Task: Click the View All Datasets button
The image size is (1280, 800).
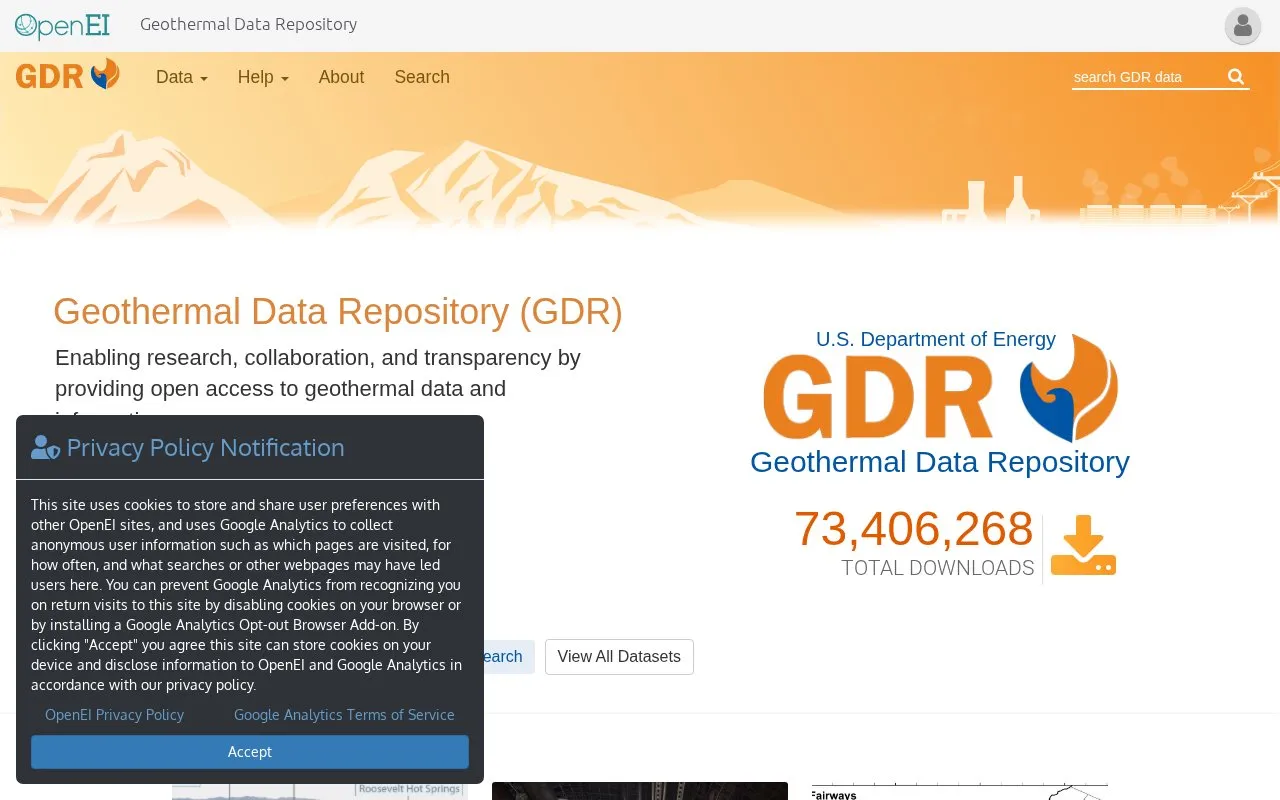Action: pyautogui.click(x=619, y=657)
